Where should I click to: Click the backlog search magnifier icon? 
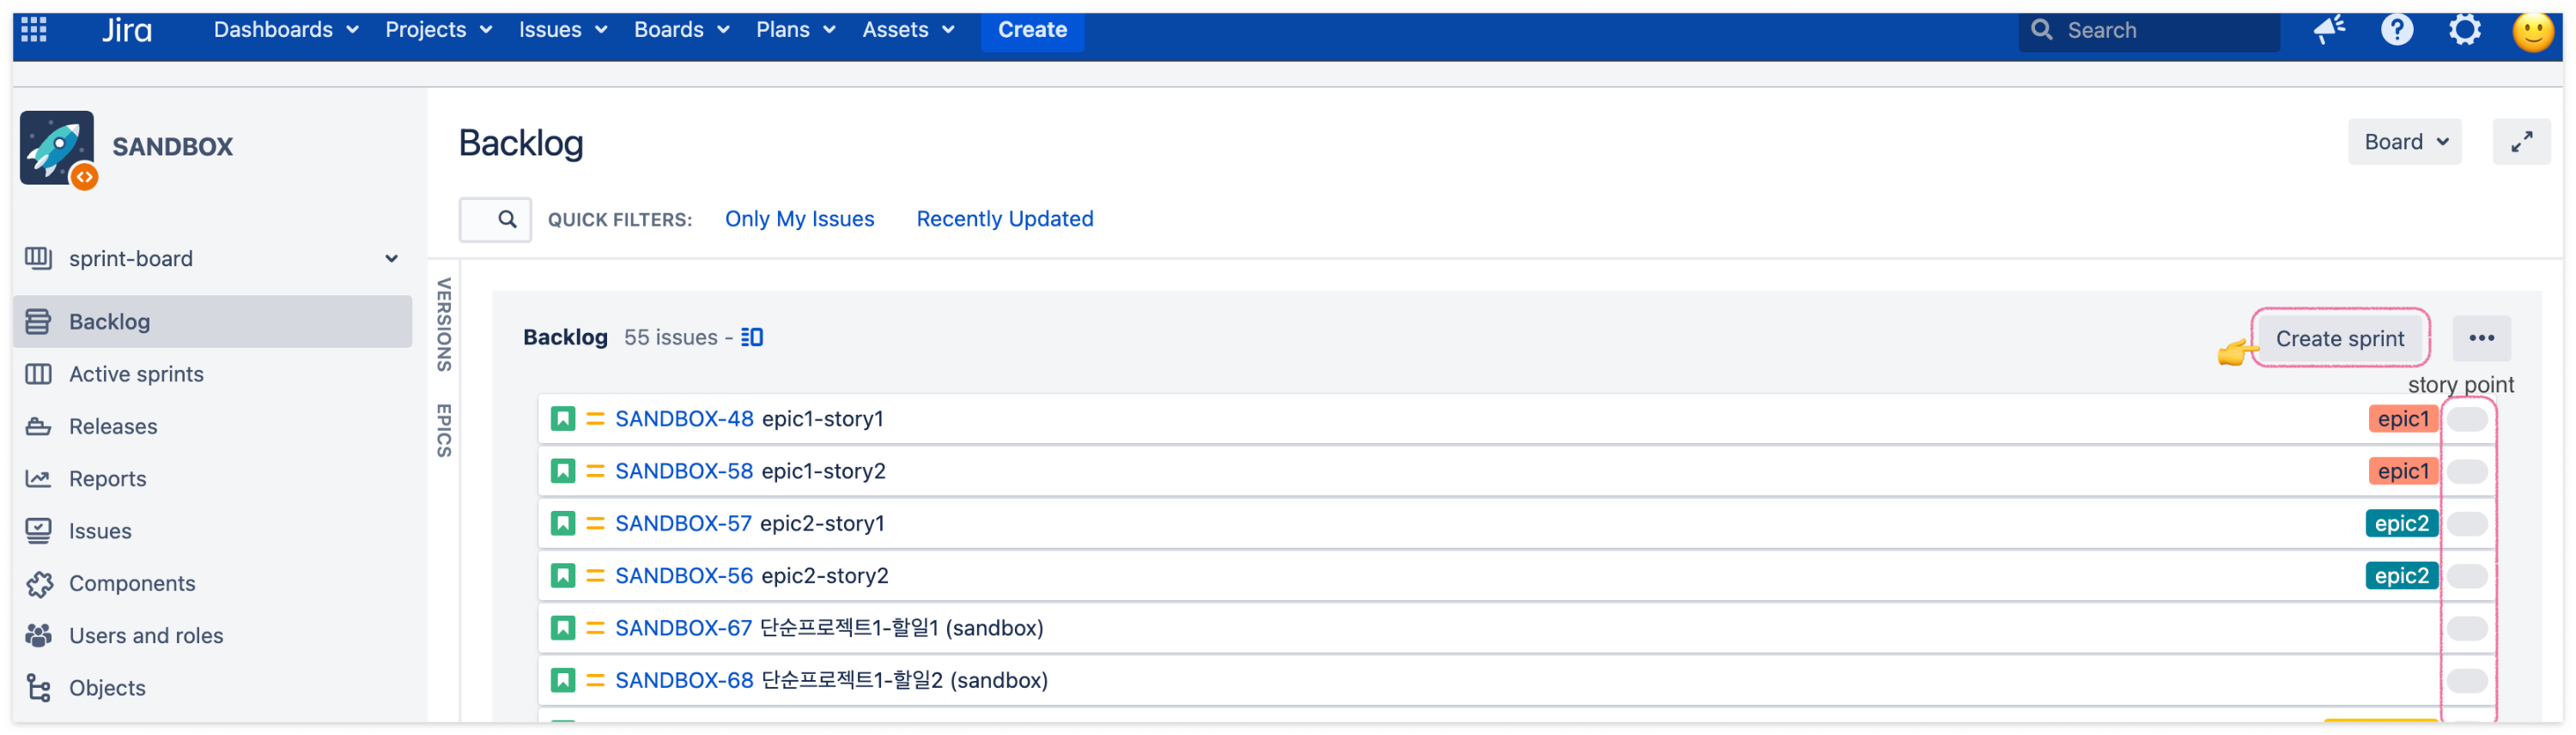coord(507,219)
